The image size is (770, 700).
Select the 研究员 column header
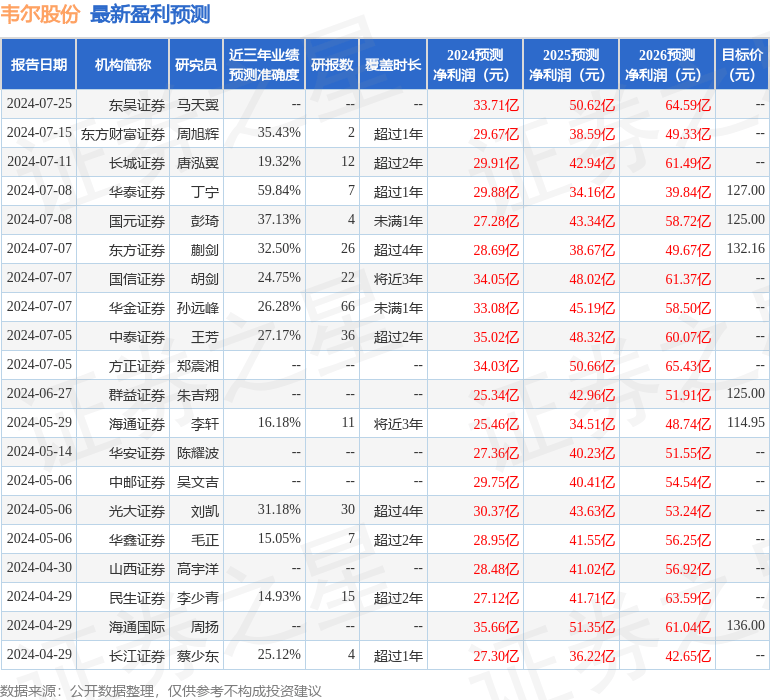pyautogui.click(x=196, y=64)
